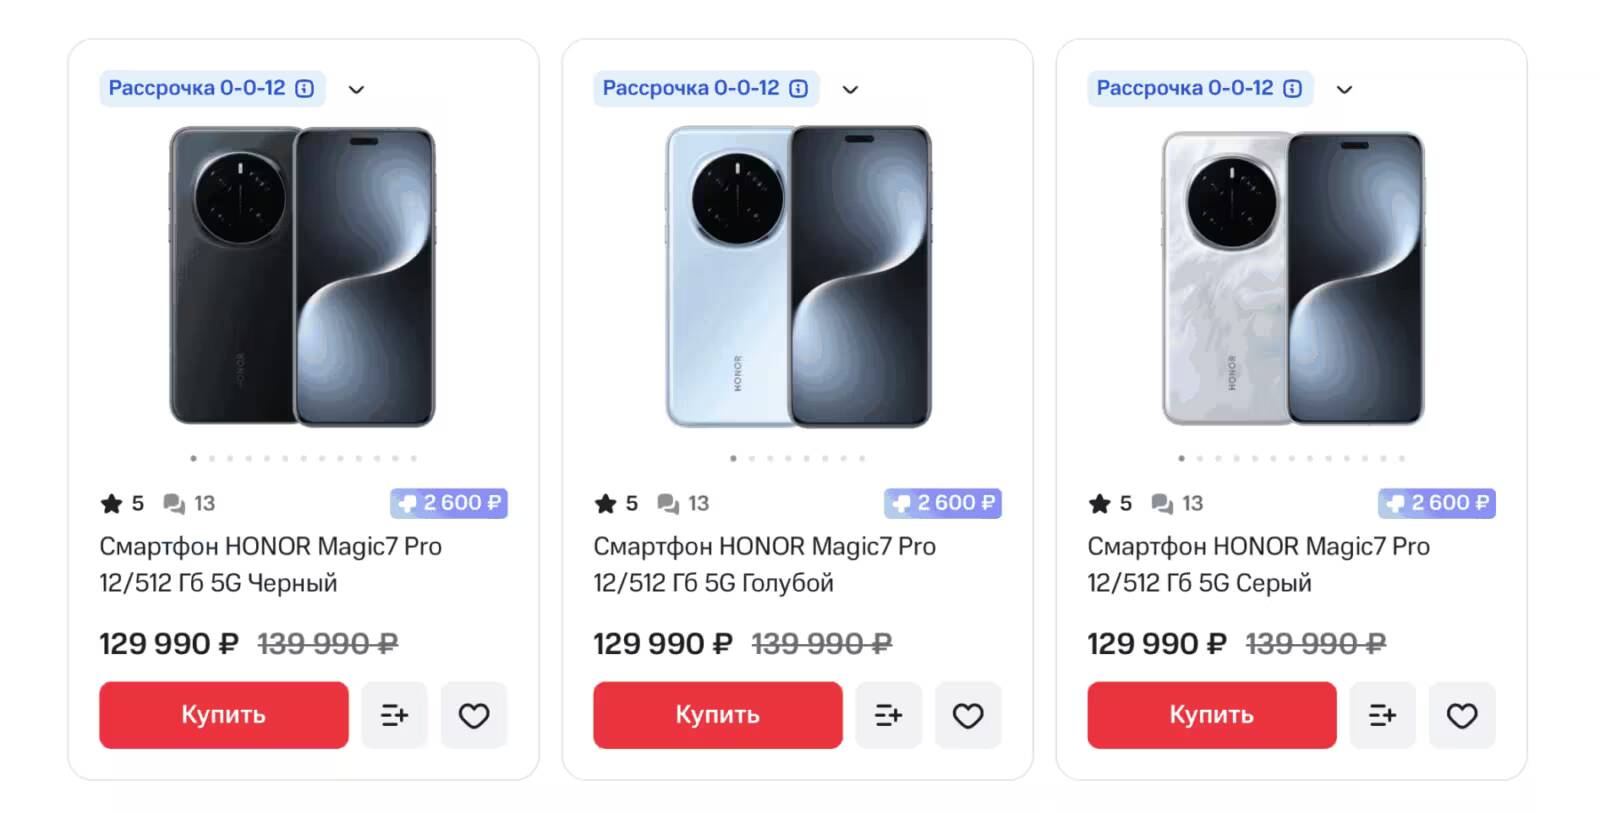Open installment info icon on gray phone card
The width and height of the screenshot is (1600, 813).
coord(1293,88)
